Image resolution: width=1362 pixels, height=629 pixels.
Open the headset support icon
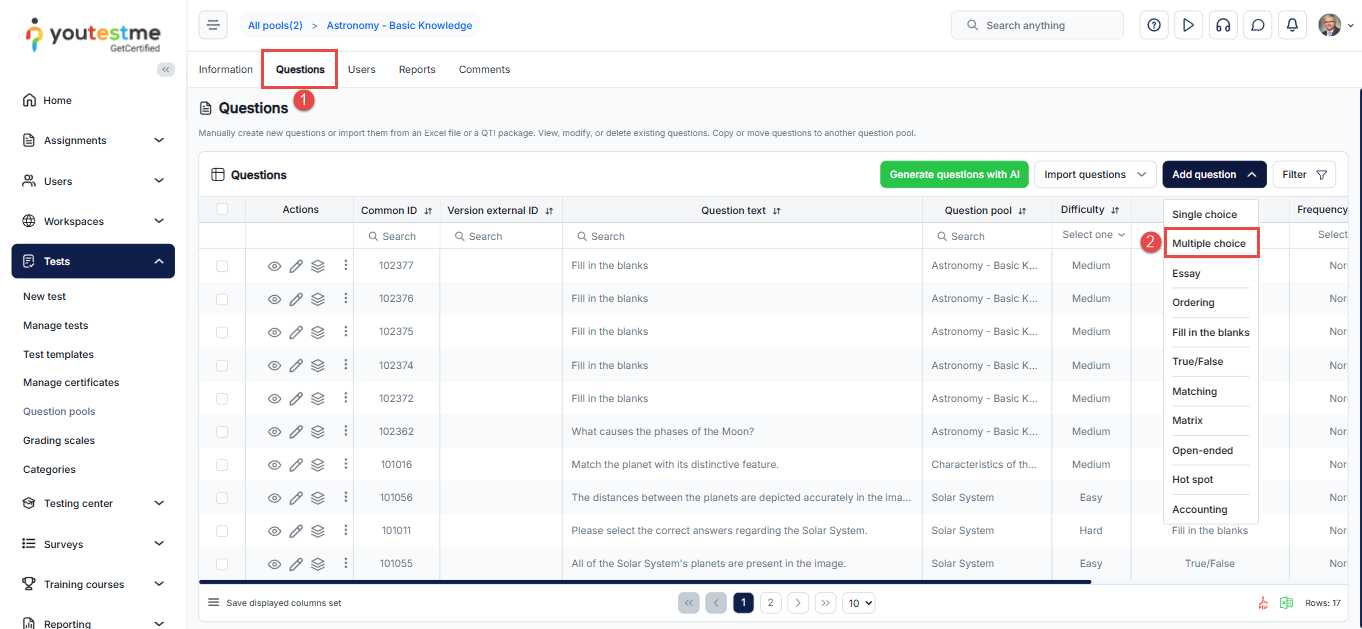click(1222, 26)
